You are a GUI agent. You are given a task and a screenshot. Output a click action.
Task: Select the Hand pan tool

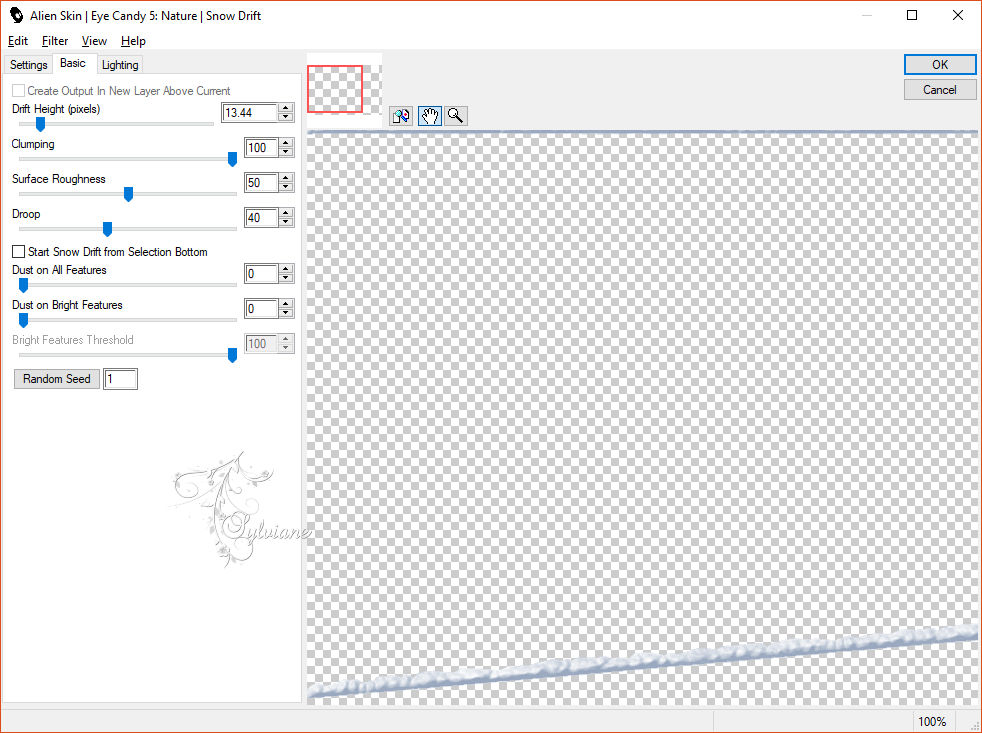(x=430, y=116)
